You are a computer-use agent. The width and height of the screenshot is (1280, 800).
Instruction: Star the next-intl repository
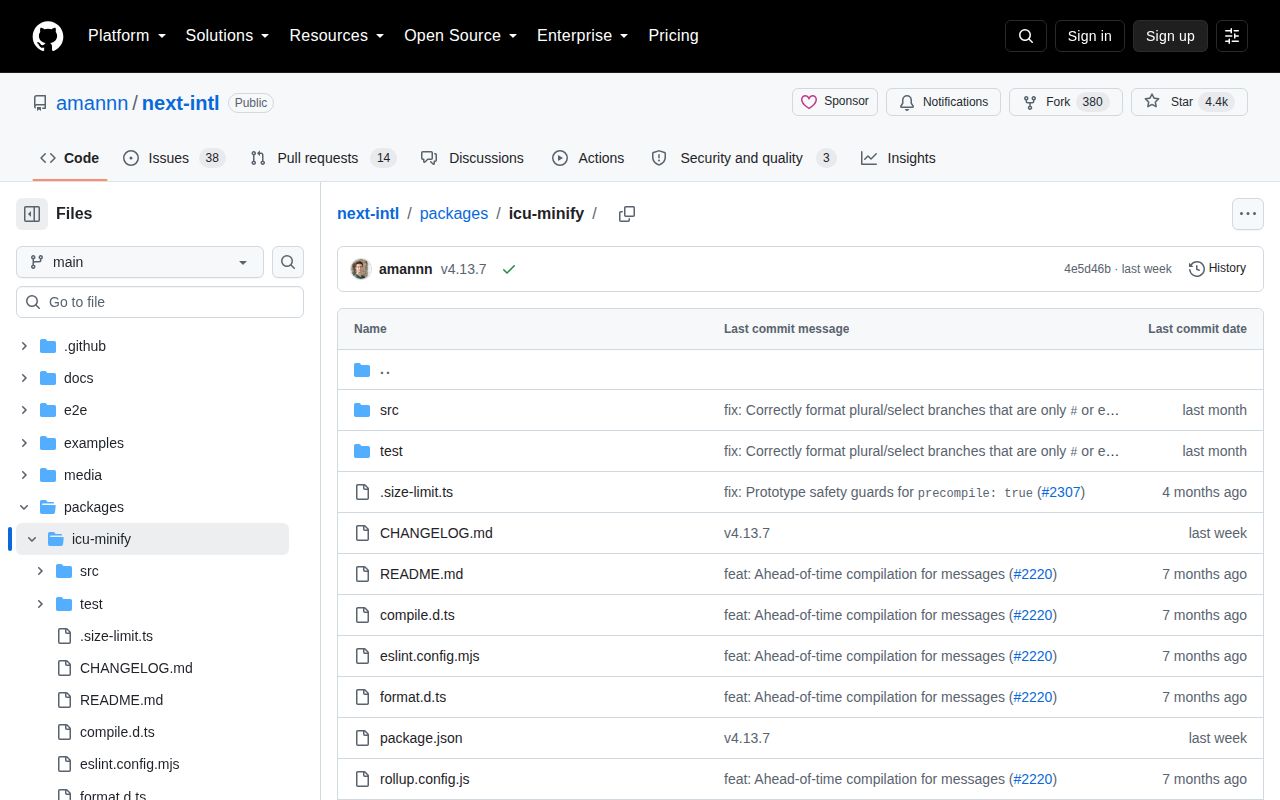point(1189,102)
